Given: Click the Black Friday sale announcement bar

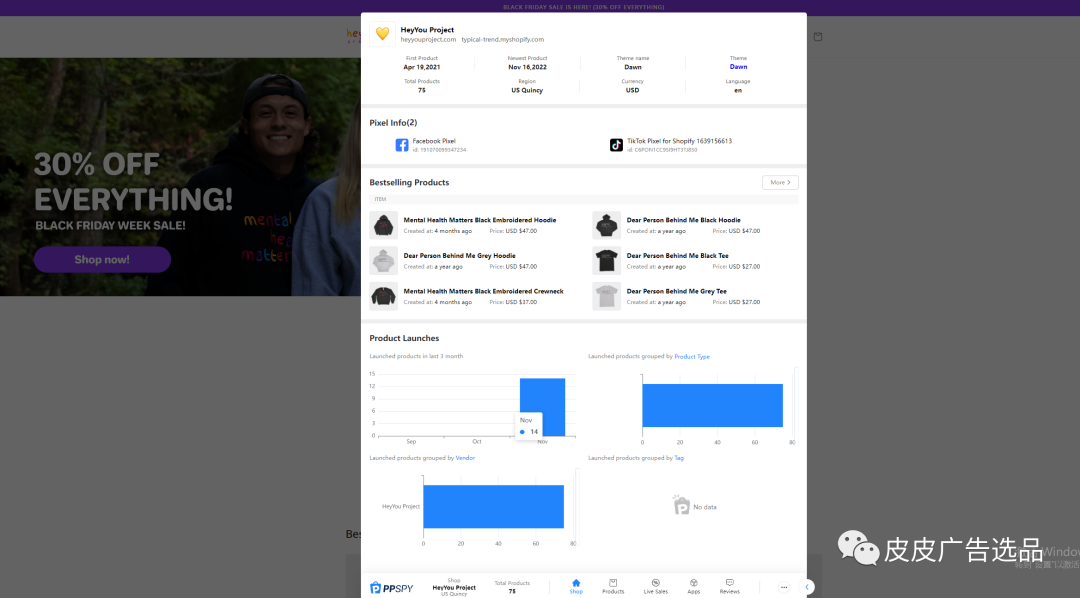Looking at the screenshot, I should tap(540, 7).
